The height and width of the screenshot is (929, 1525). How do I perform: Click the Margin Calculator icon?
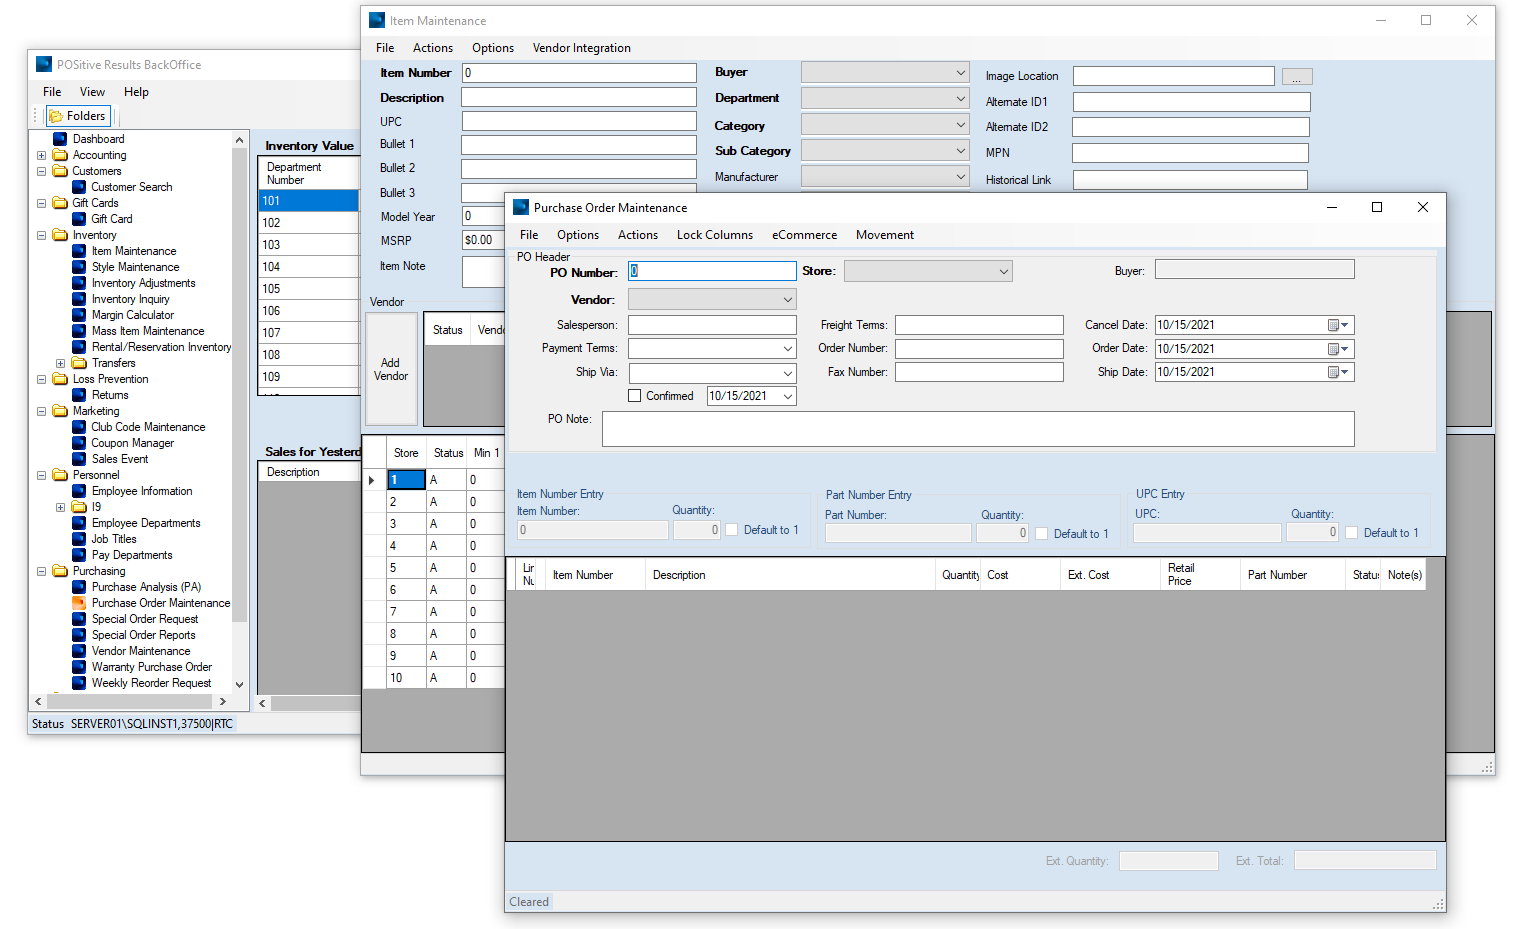[x=79, y=315]
